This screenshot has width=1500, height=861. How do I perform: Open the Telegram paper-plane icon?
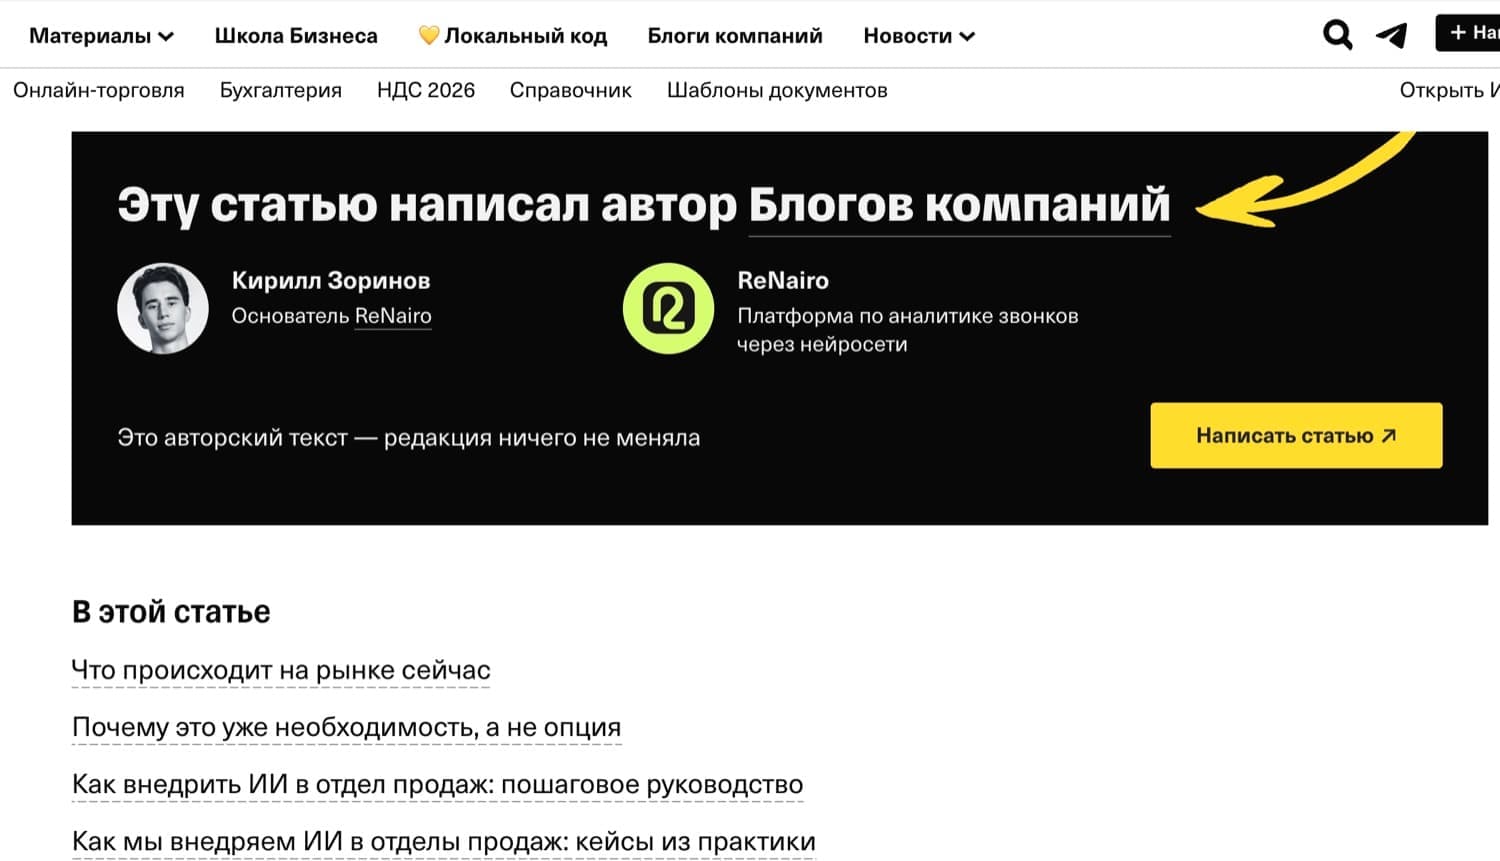point(1392,35)
